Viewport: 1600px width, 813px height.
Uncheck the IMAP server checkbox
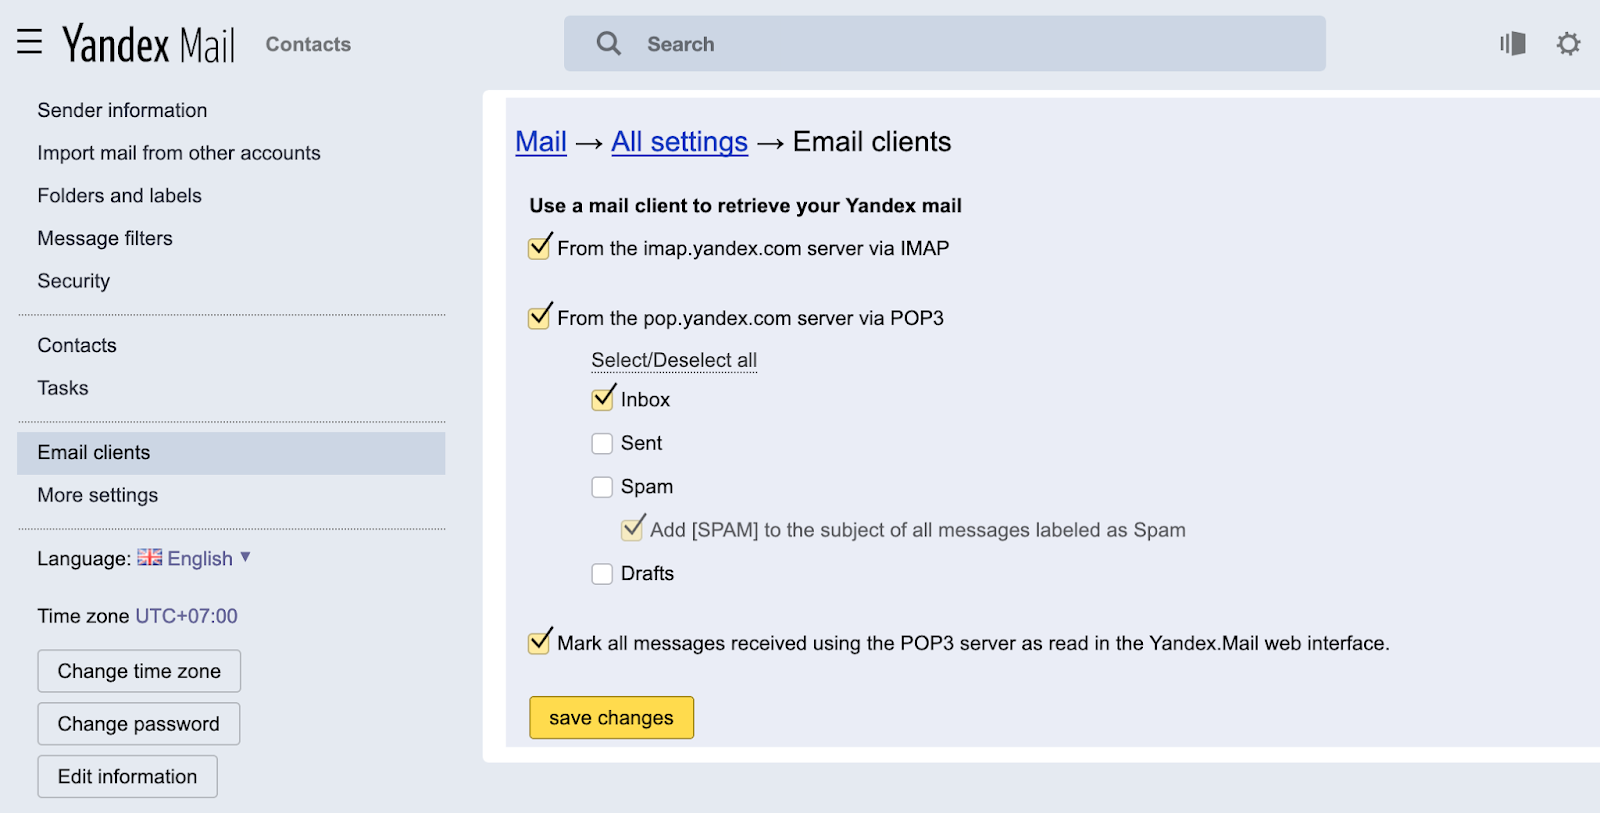(x=539, y=248)
